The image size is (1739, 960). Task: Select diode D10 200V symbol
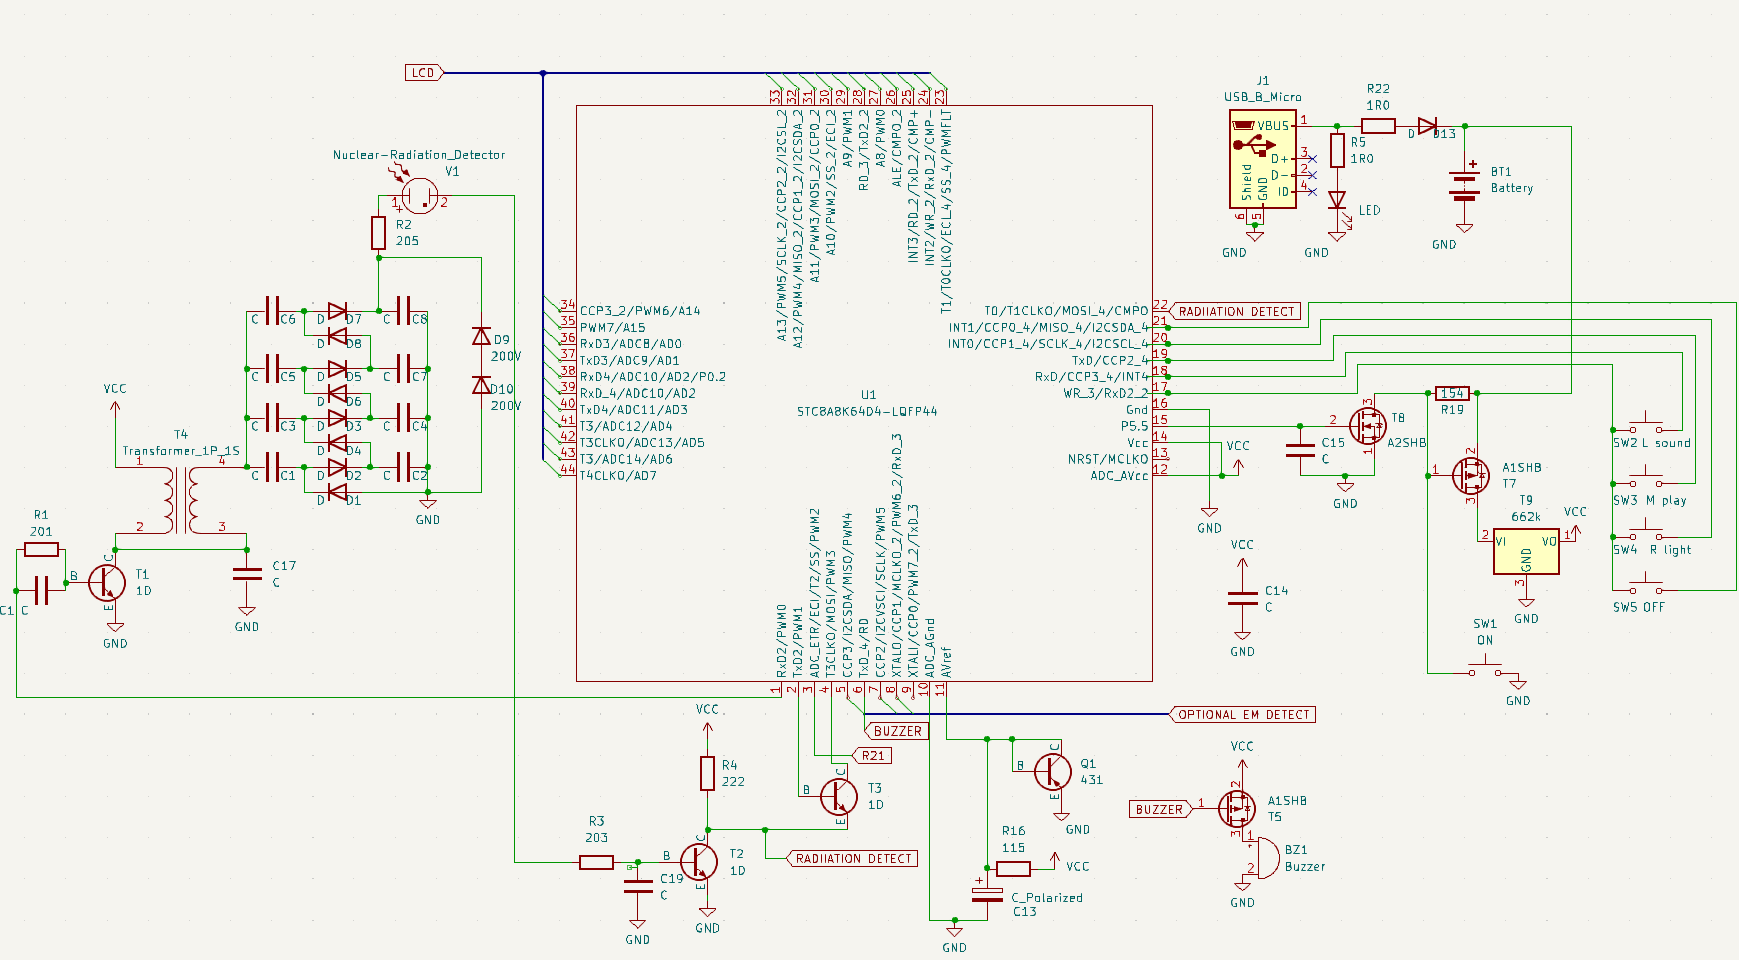(x=481, y=385)
